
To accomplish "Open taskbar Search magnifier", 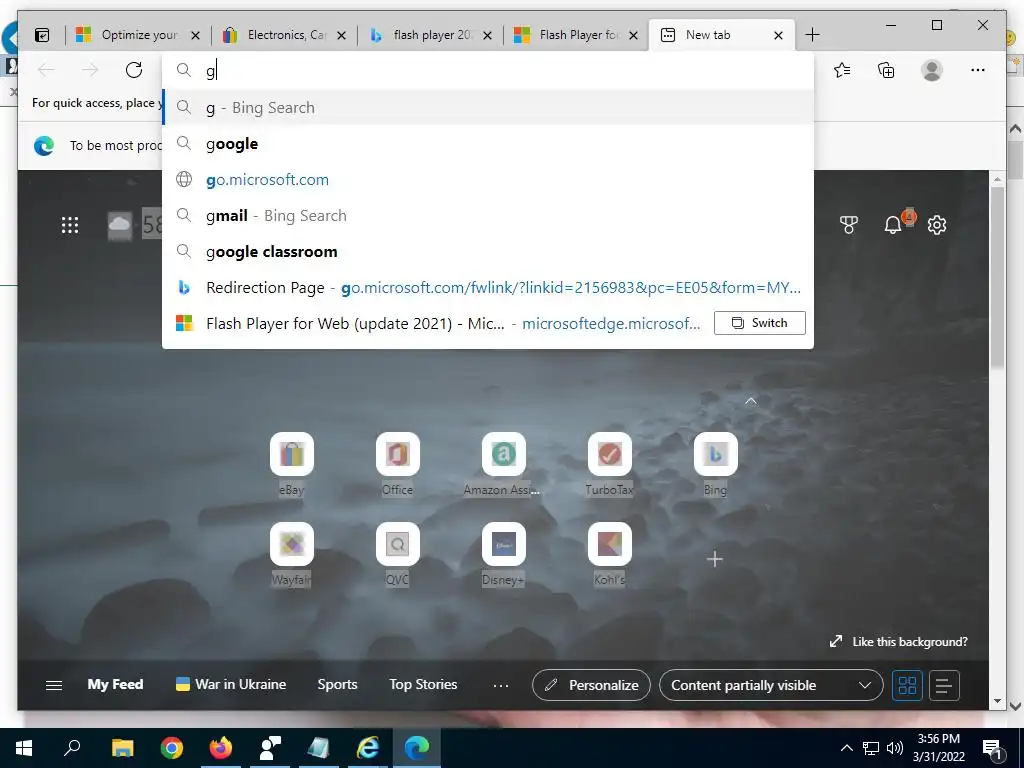I will pyautogui.click(x=72, y=748).
